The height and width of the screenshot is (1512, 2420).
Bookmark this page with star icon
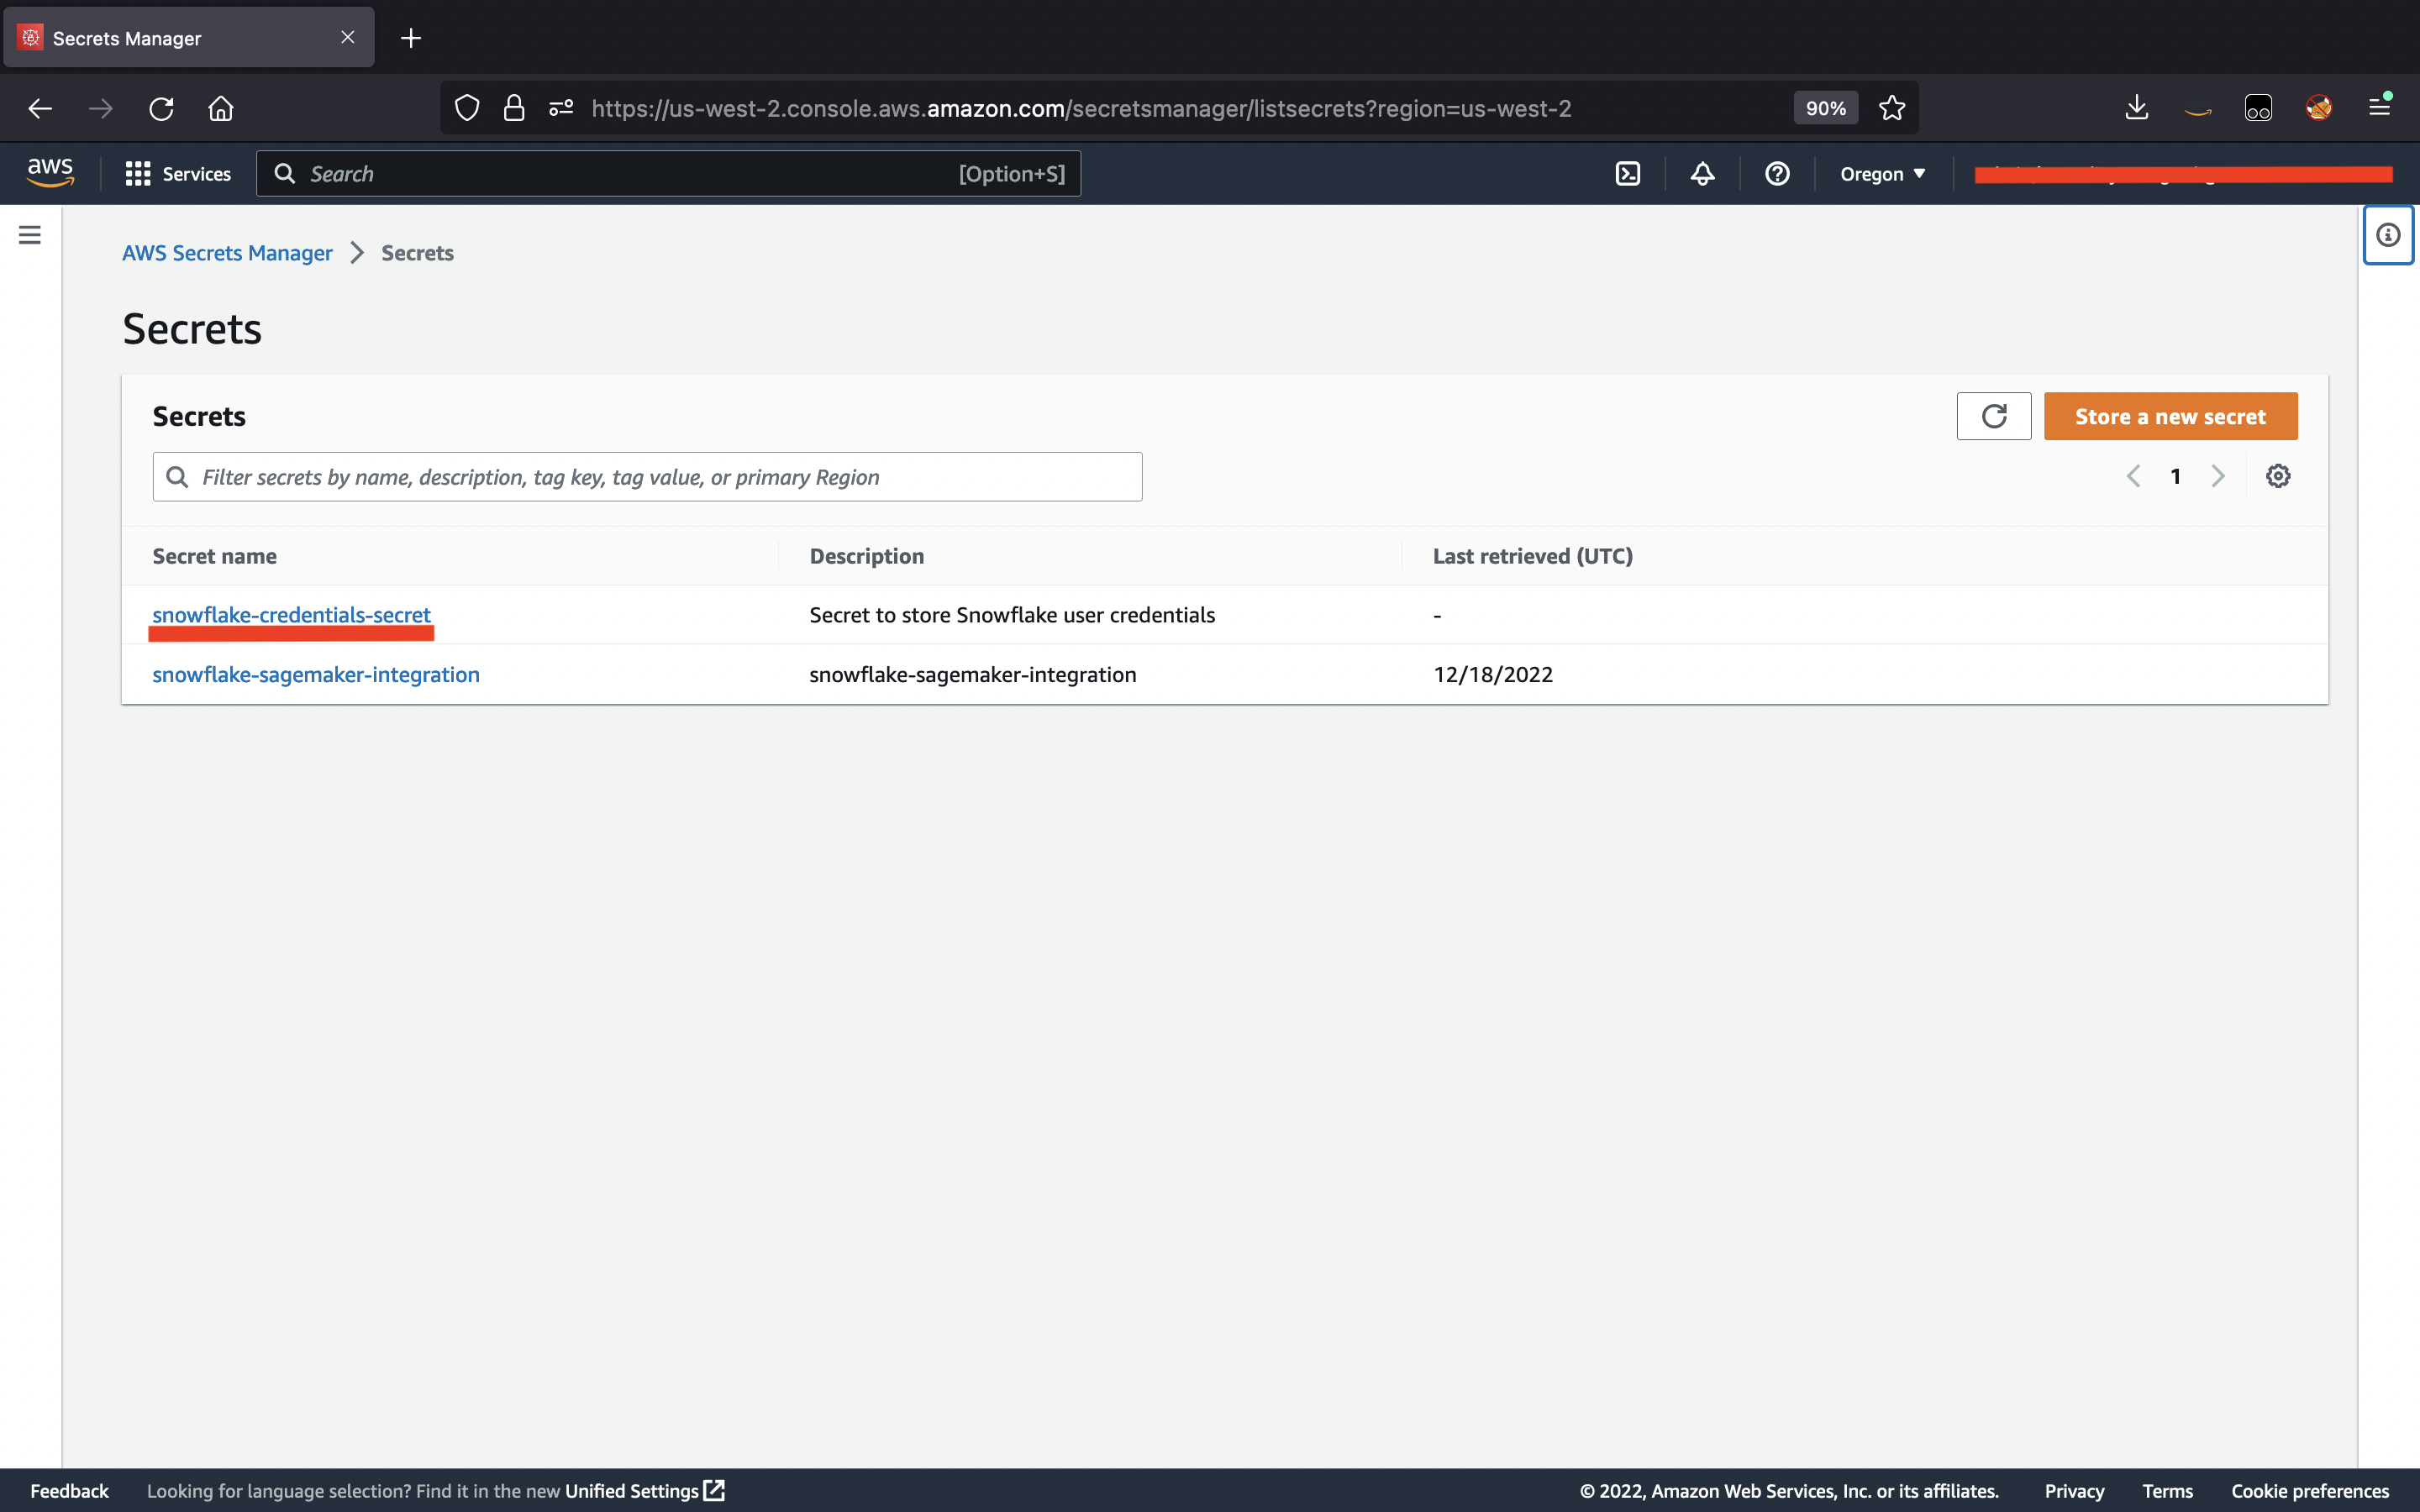pos(1891,108)
